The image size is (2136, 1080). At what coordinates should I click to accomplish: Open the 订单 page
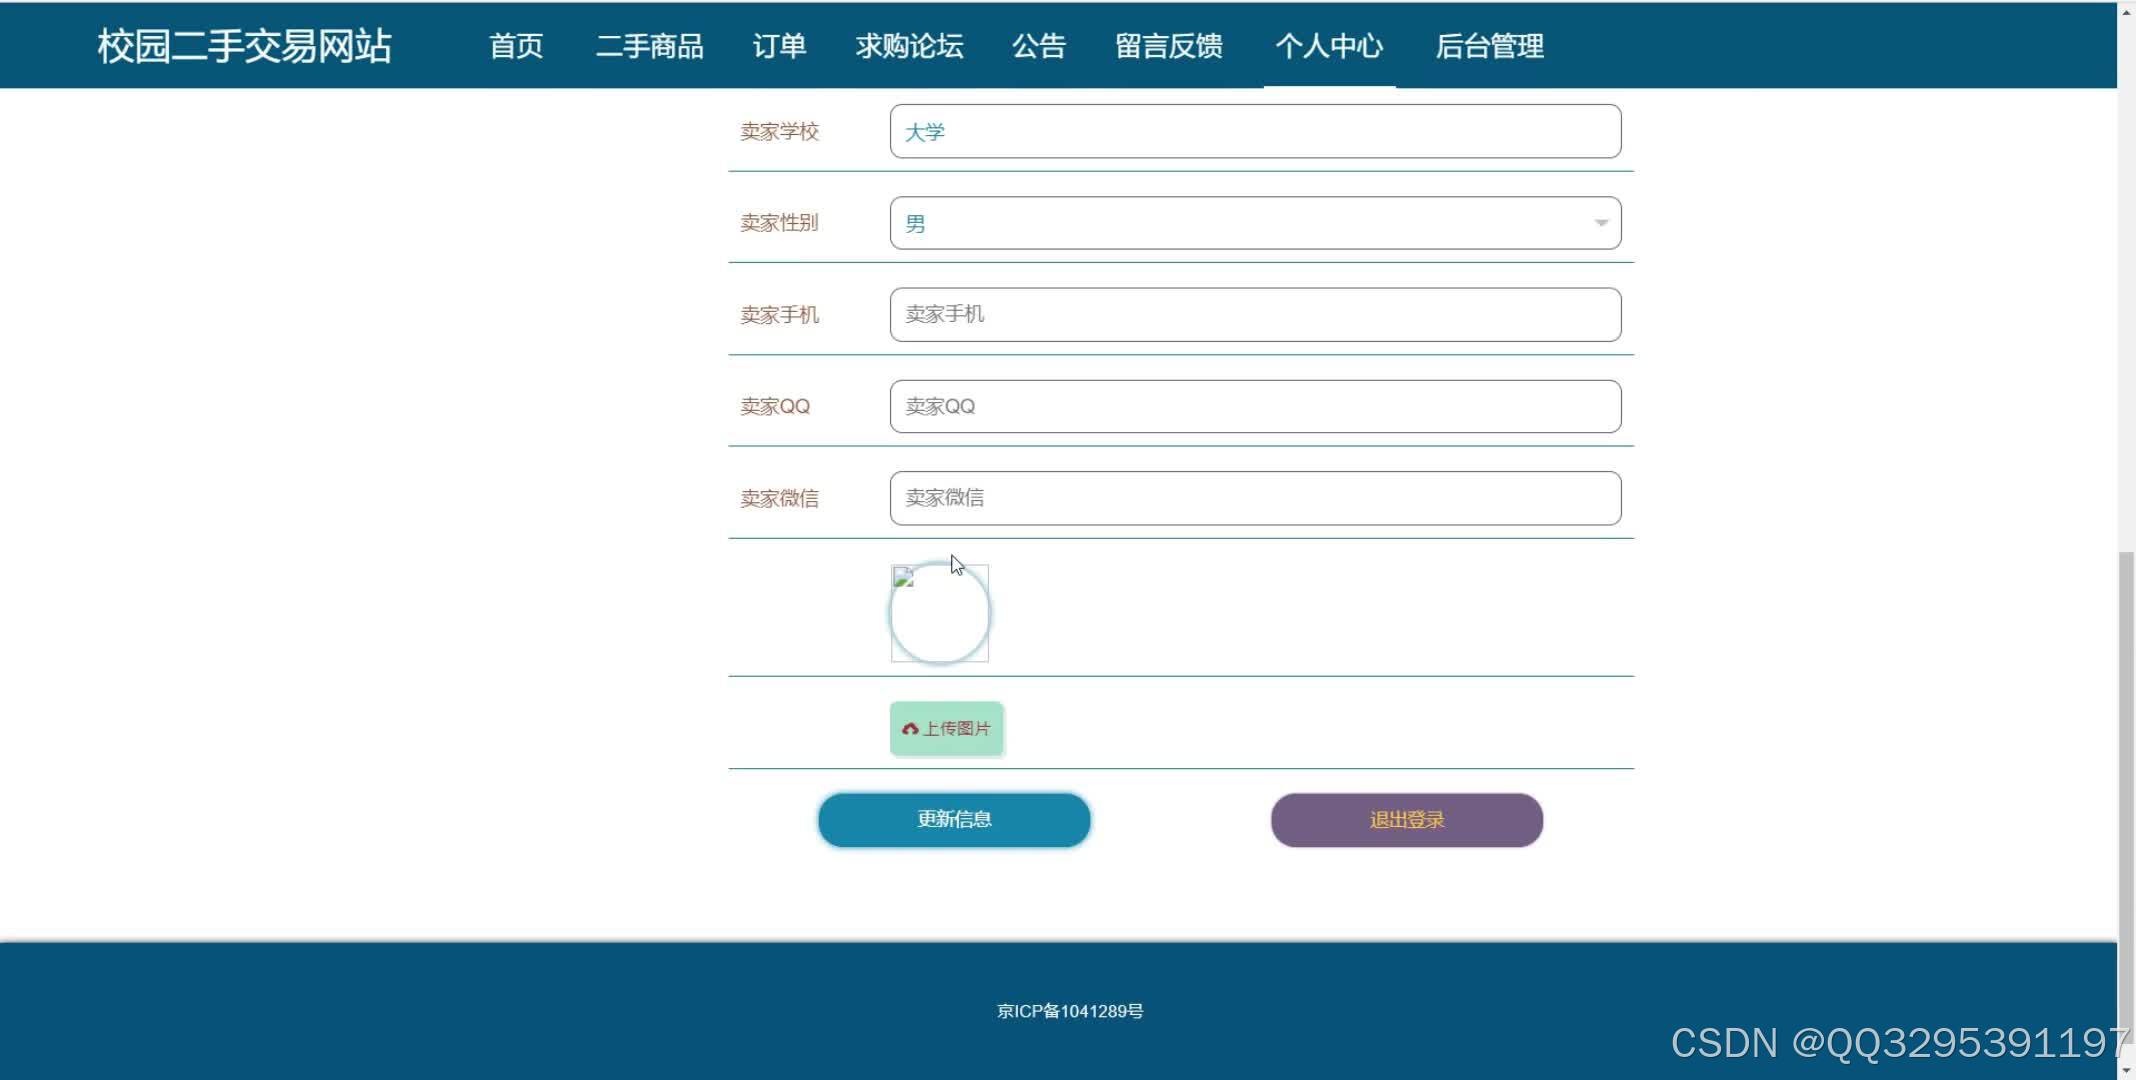779,46
